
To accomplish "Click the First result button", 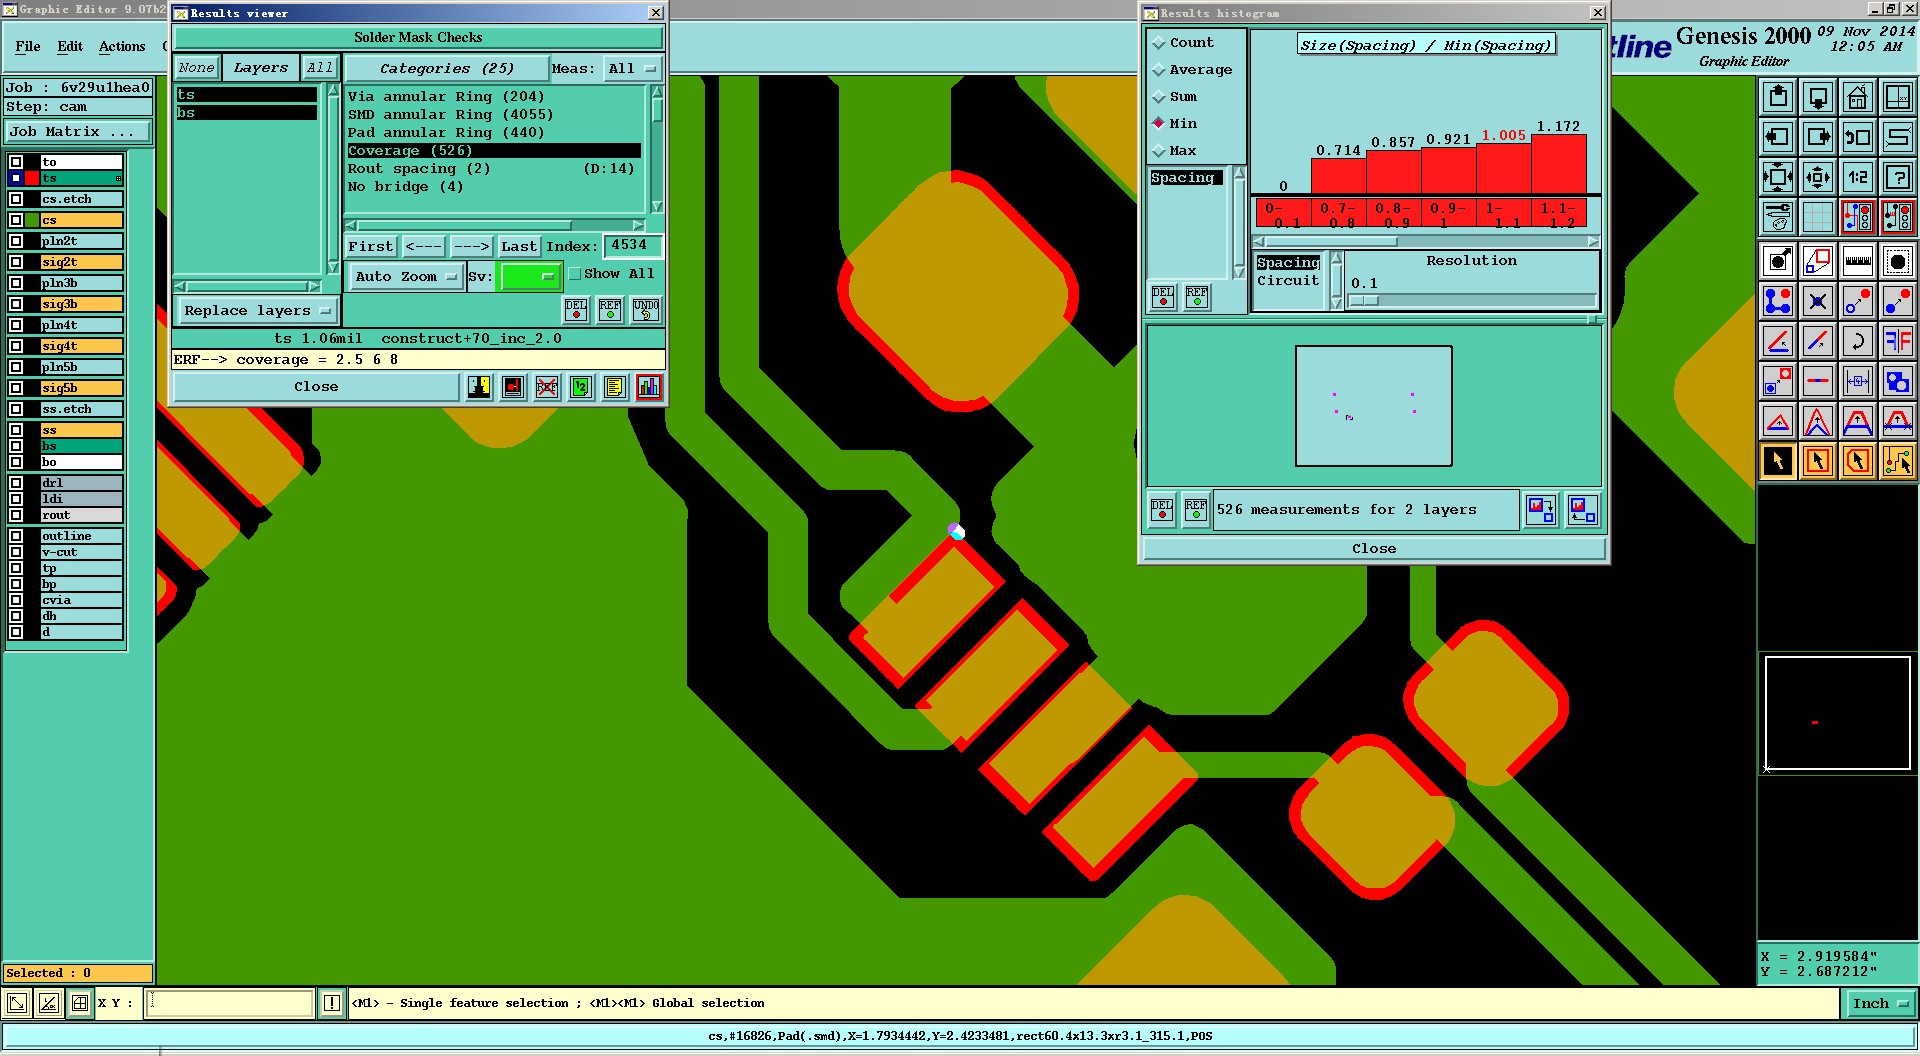I will (x=371, y=247).
